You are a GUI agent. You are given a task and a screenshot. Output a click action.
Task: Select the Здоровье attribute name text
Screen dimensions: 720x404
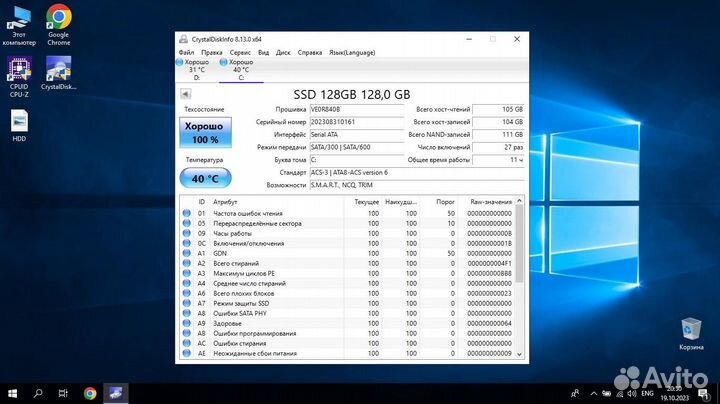point(227,323)
